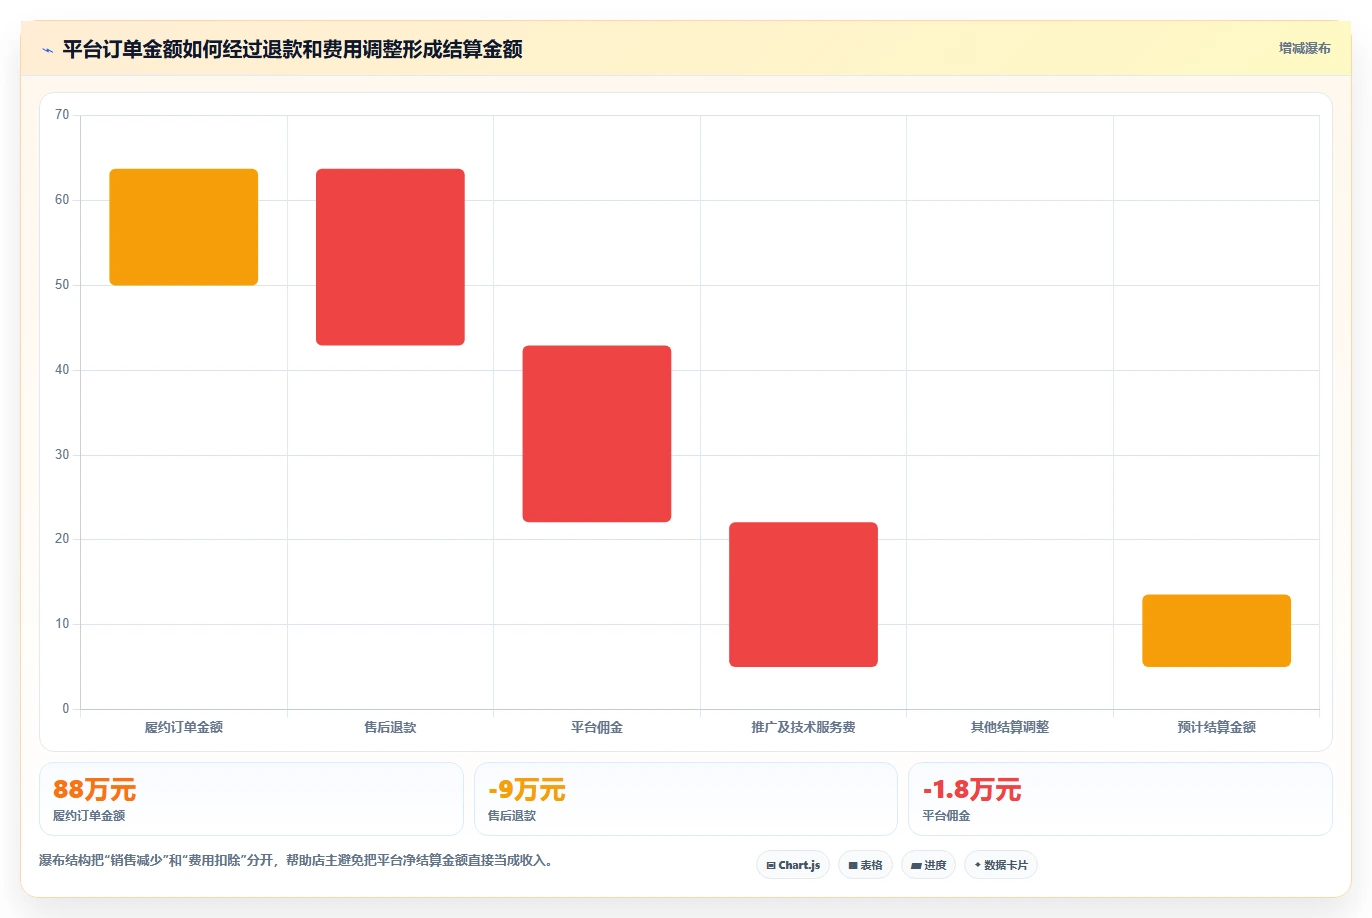Click 履约订单金额 caption under 88万元

89,816
